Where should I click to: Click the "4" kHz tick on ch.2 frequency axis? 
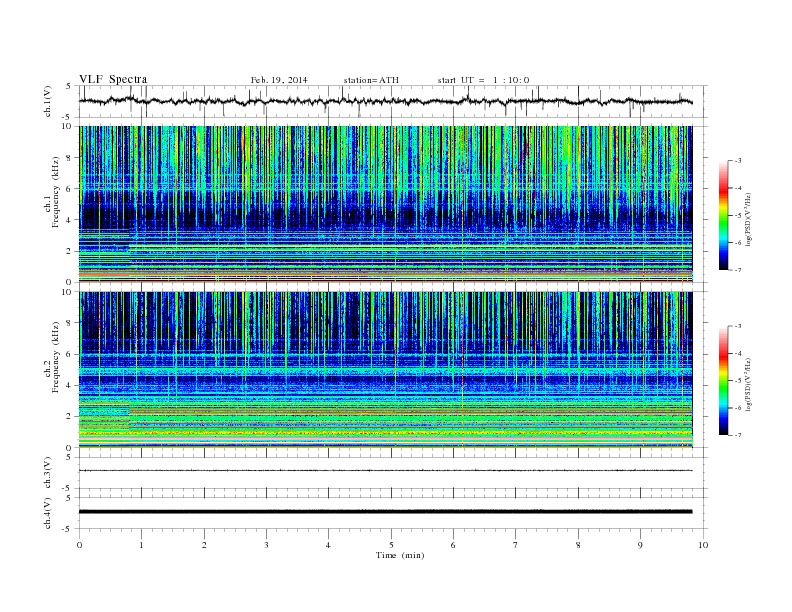(x=69, y=385)
